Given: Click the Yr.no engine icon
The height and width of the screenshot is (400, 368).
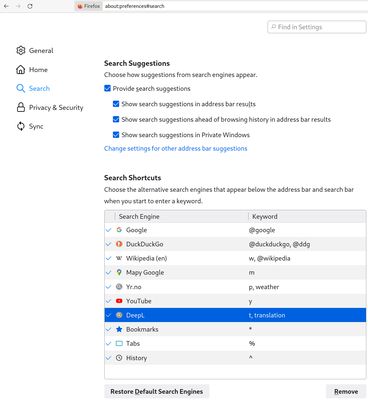Looking at the screenshot, I should (119, 287).
